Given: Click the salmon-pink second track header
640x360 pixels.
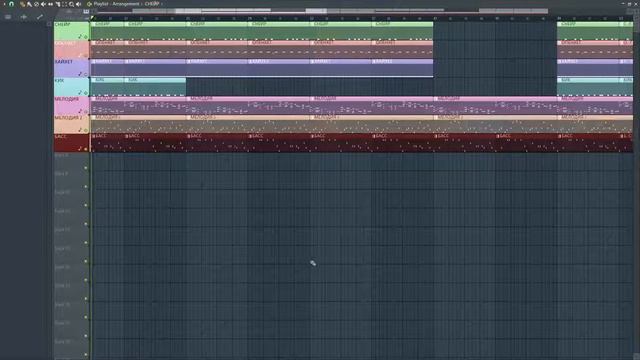Looking at the screenshot, I should [x=71, y=49].
